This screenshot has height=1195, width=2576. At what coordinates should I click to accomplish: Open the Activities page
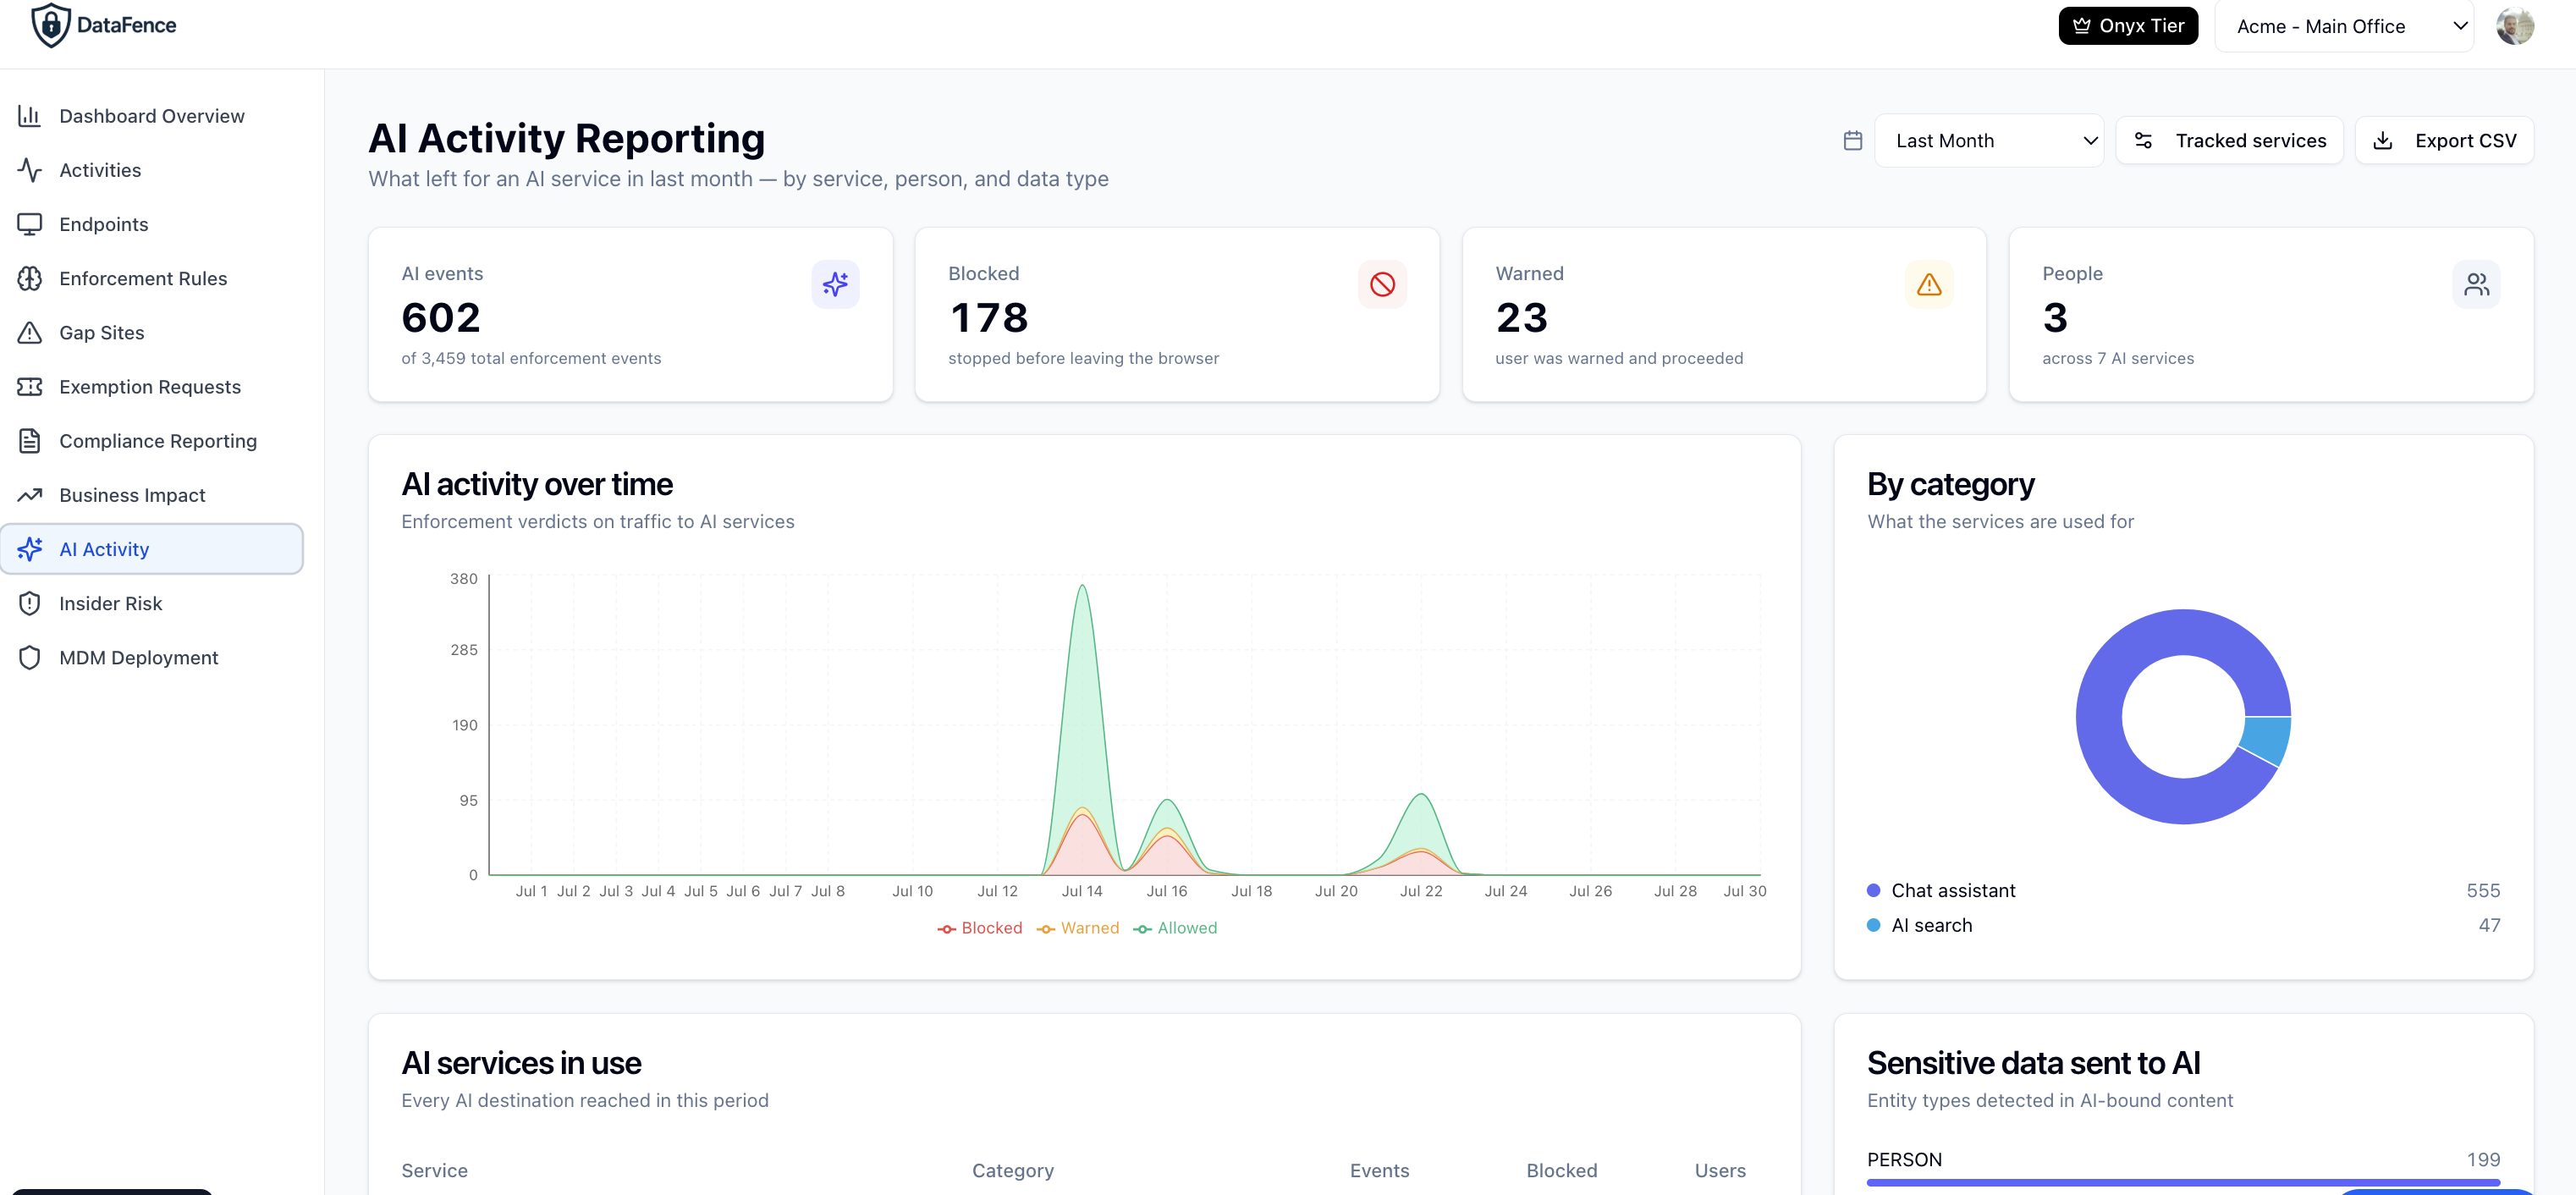[152, 170]
